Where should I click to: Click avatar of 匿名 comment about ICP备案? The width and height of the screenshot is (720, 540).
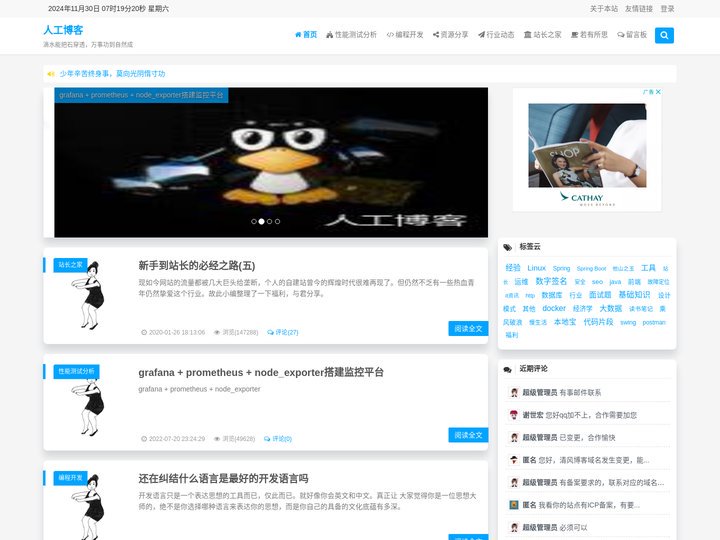(x=514, y=505)
